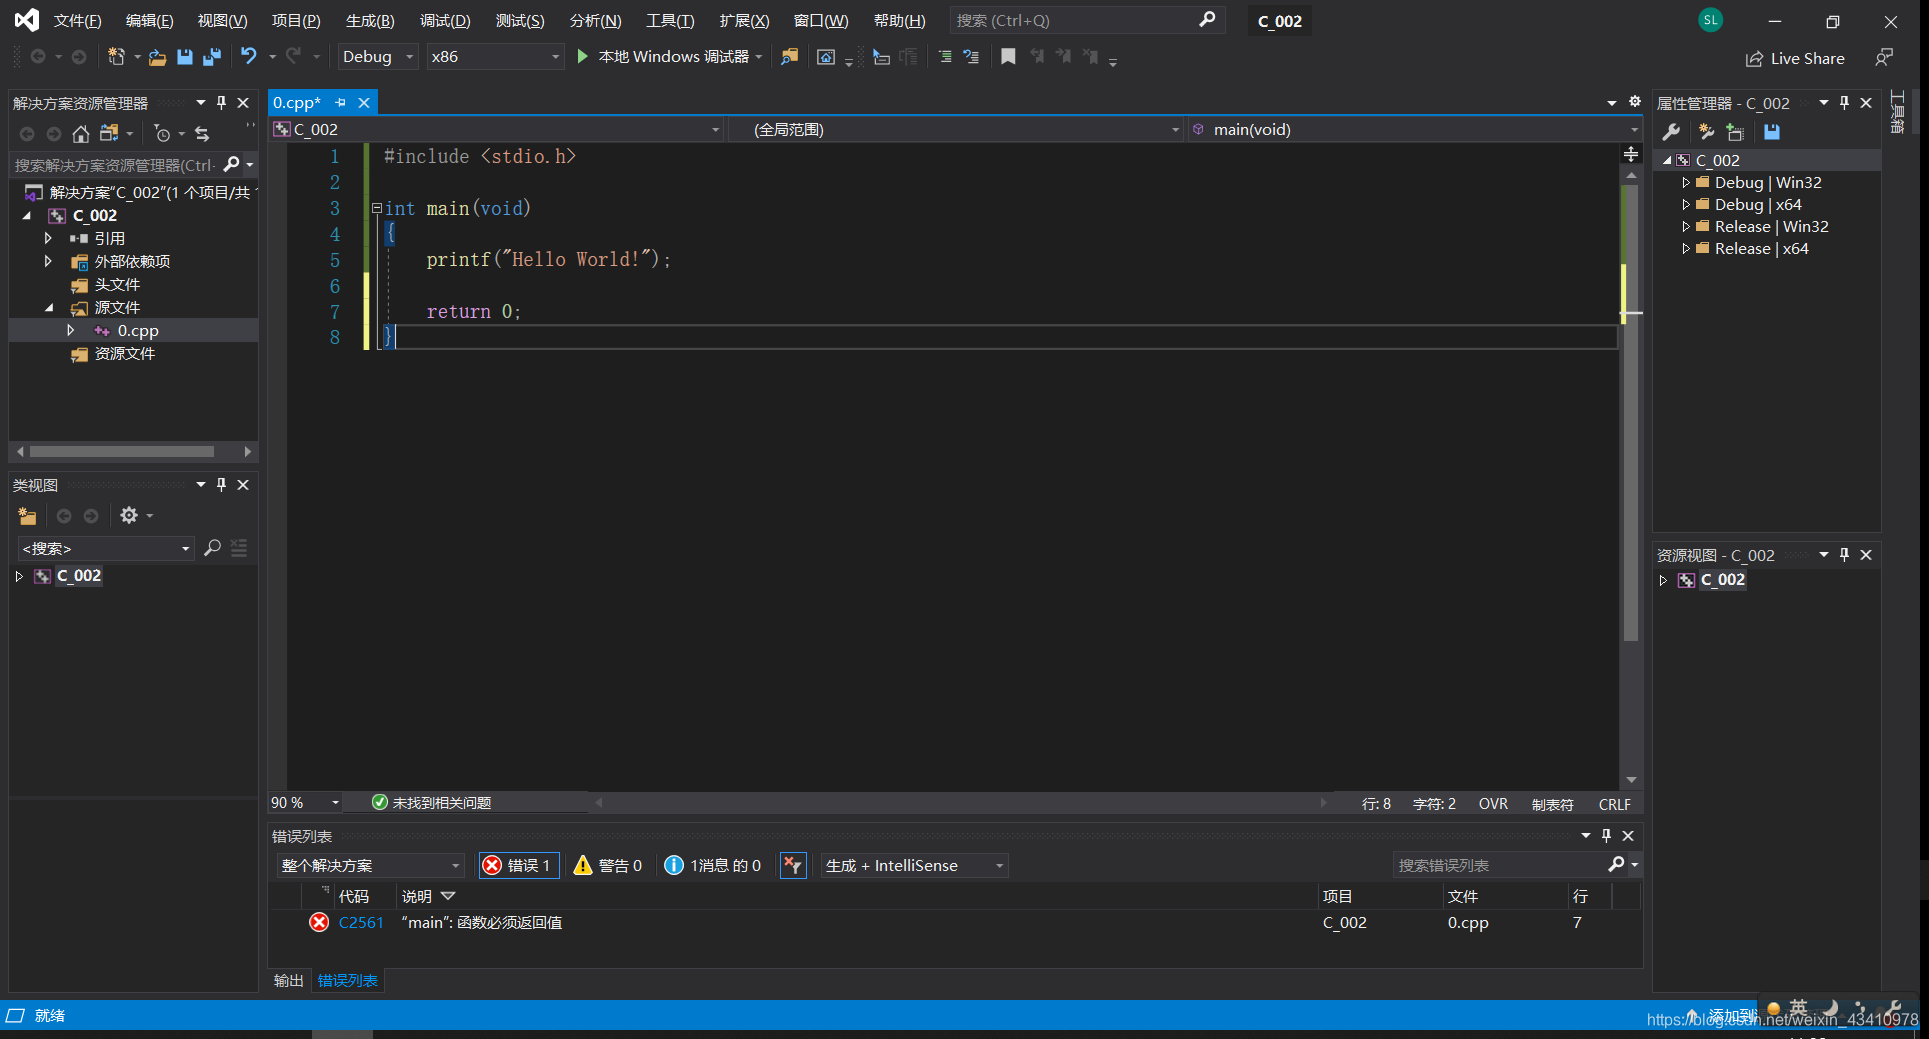Open error code C2561 link
The width and height of the screenshot is (1929, 1039).
361,923
